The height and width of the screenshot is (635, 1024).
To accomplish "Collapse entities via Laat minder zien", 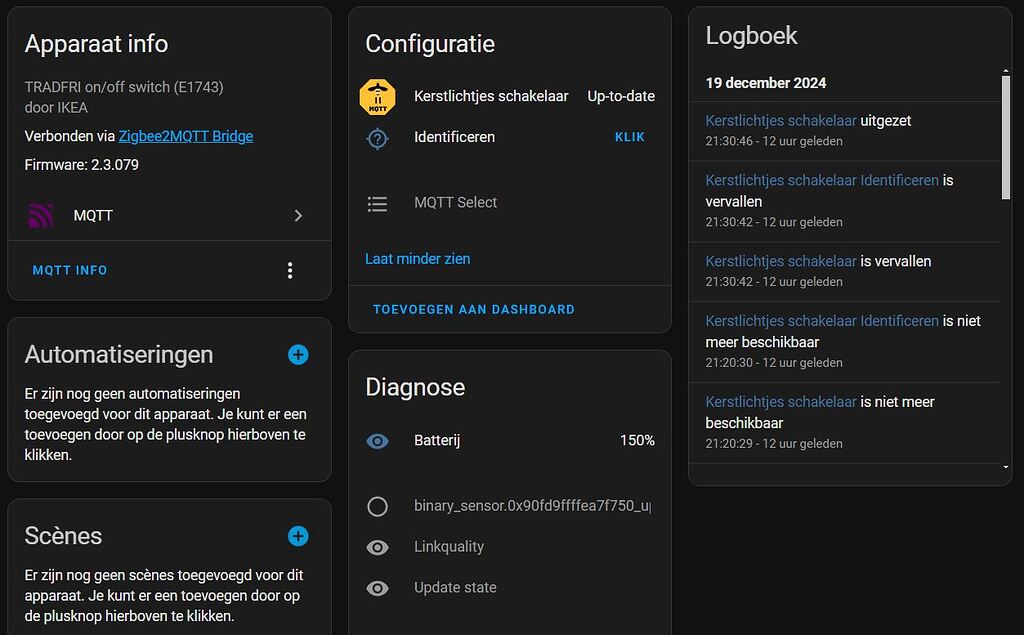I will click(417, 258).
